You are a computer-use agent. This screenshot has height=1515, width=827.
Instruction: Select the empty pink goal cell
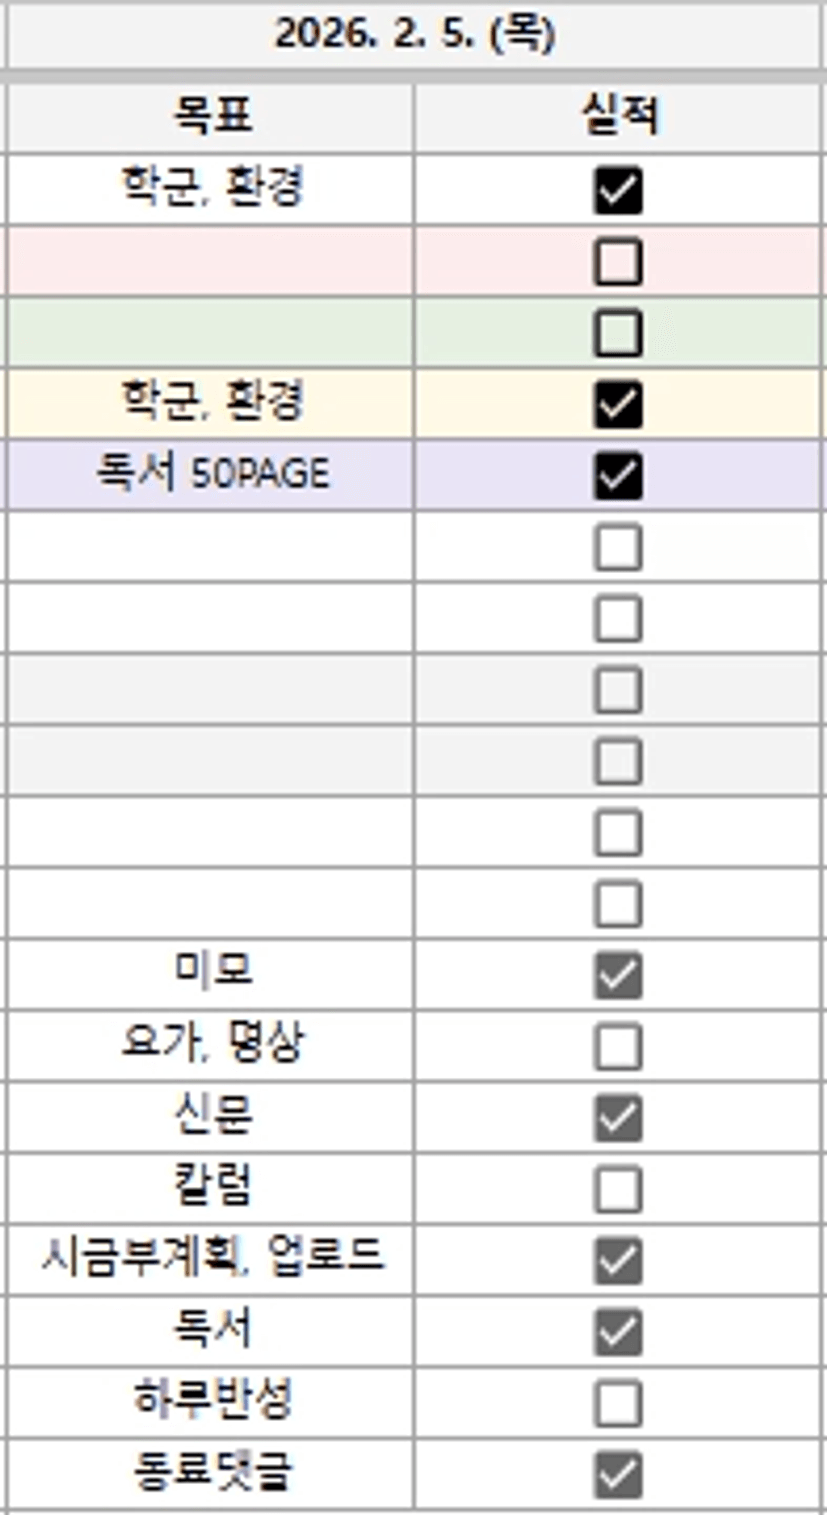(x=211, y=261)
